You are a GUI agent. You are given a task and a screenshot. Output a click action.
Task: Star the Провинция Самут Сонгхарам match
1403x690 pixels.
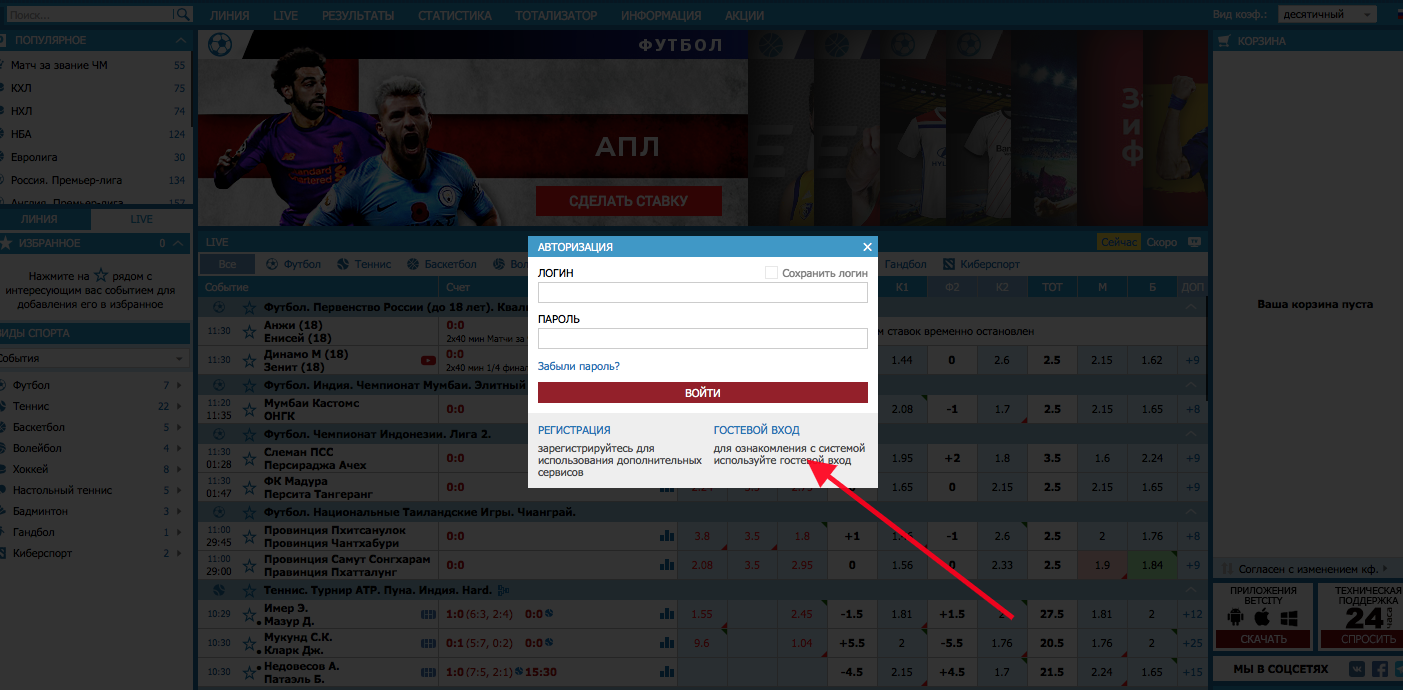(250, 565)
